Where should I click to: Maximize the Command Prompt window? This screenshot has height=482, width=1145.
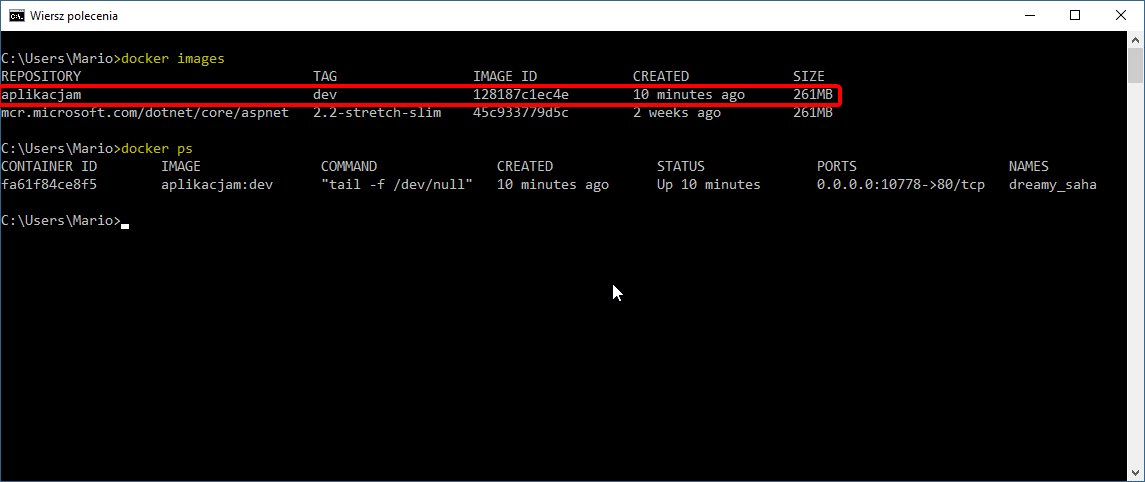1075,15
